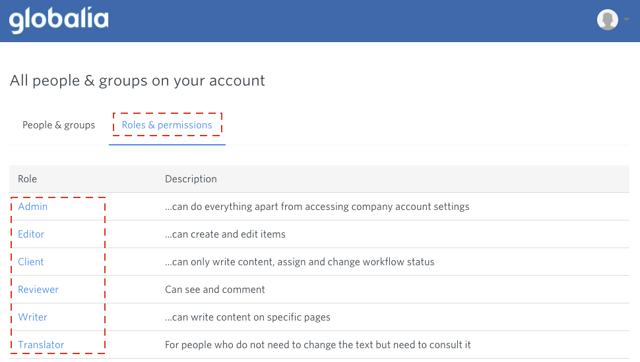The height and width of the screenshot is (362, 640).
Task: Open the Writer role link
Action: click(x=32, y=317)
